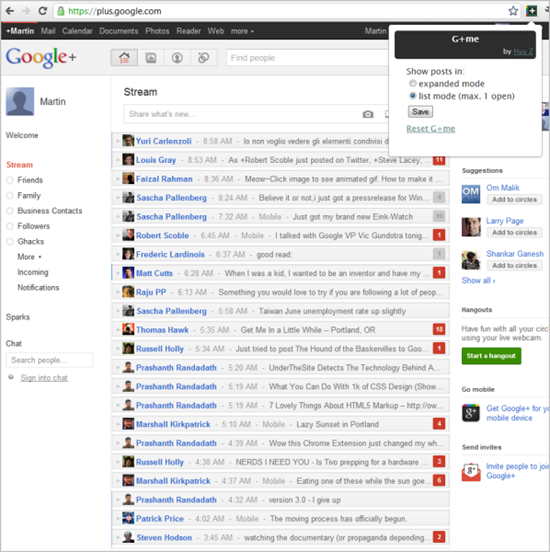Click comment count badge on Matt Cutts post
This screenshot has height=552, width=550.
pyautogui.click(x=439, y=273)
